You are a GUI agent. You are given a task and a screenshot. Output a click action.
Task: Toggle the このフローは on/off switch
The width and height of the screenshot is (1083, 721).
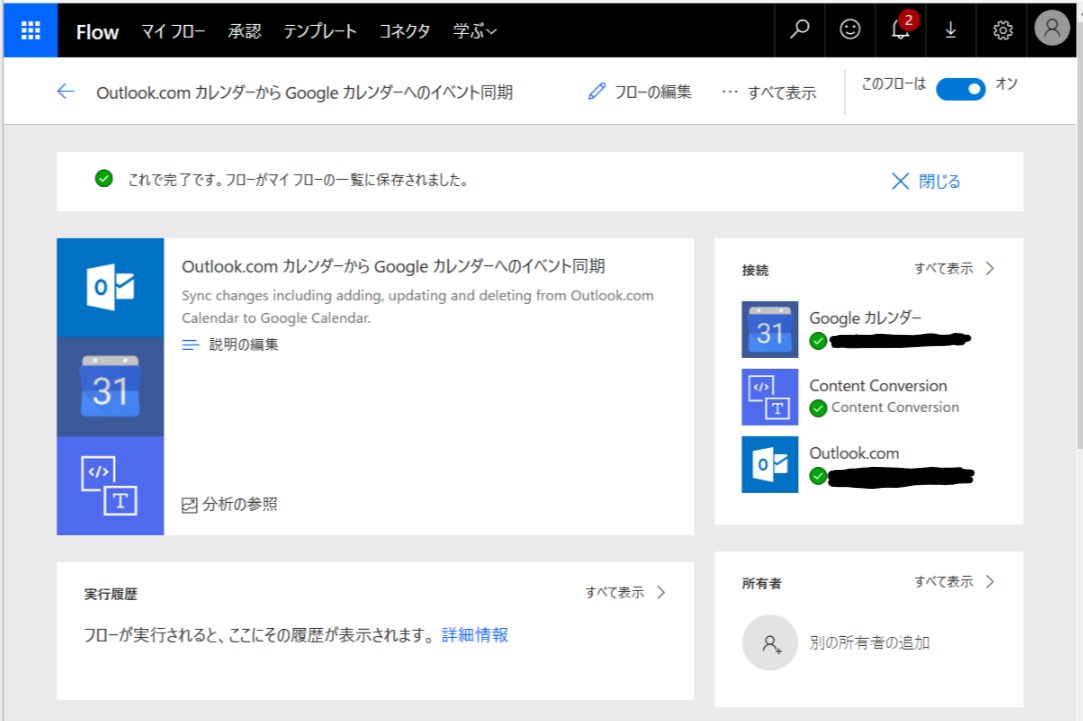pyautogui.click(x=961, y=89)
